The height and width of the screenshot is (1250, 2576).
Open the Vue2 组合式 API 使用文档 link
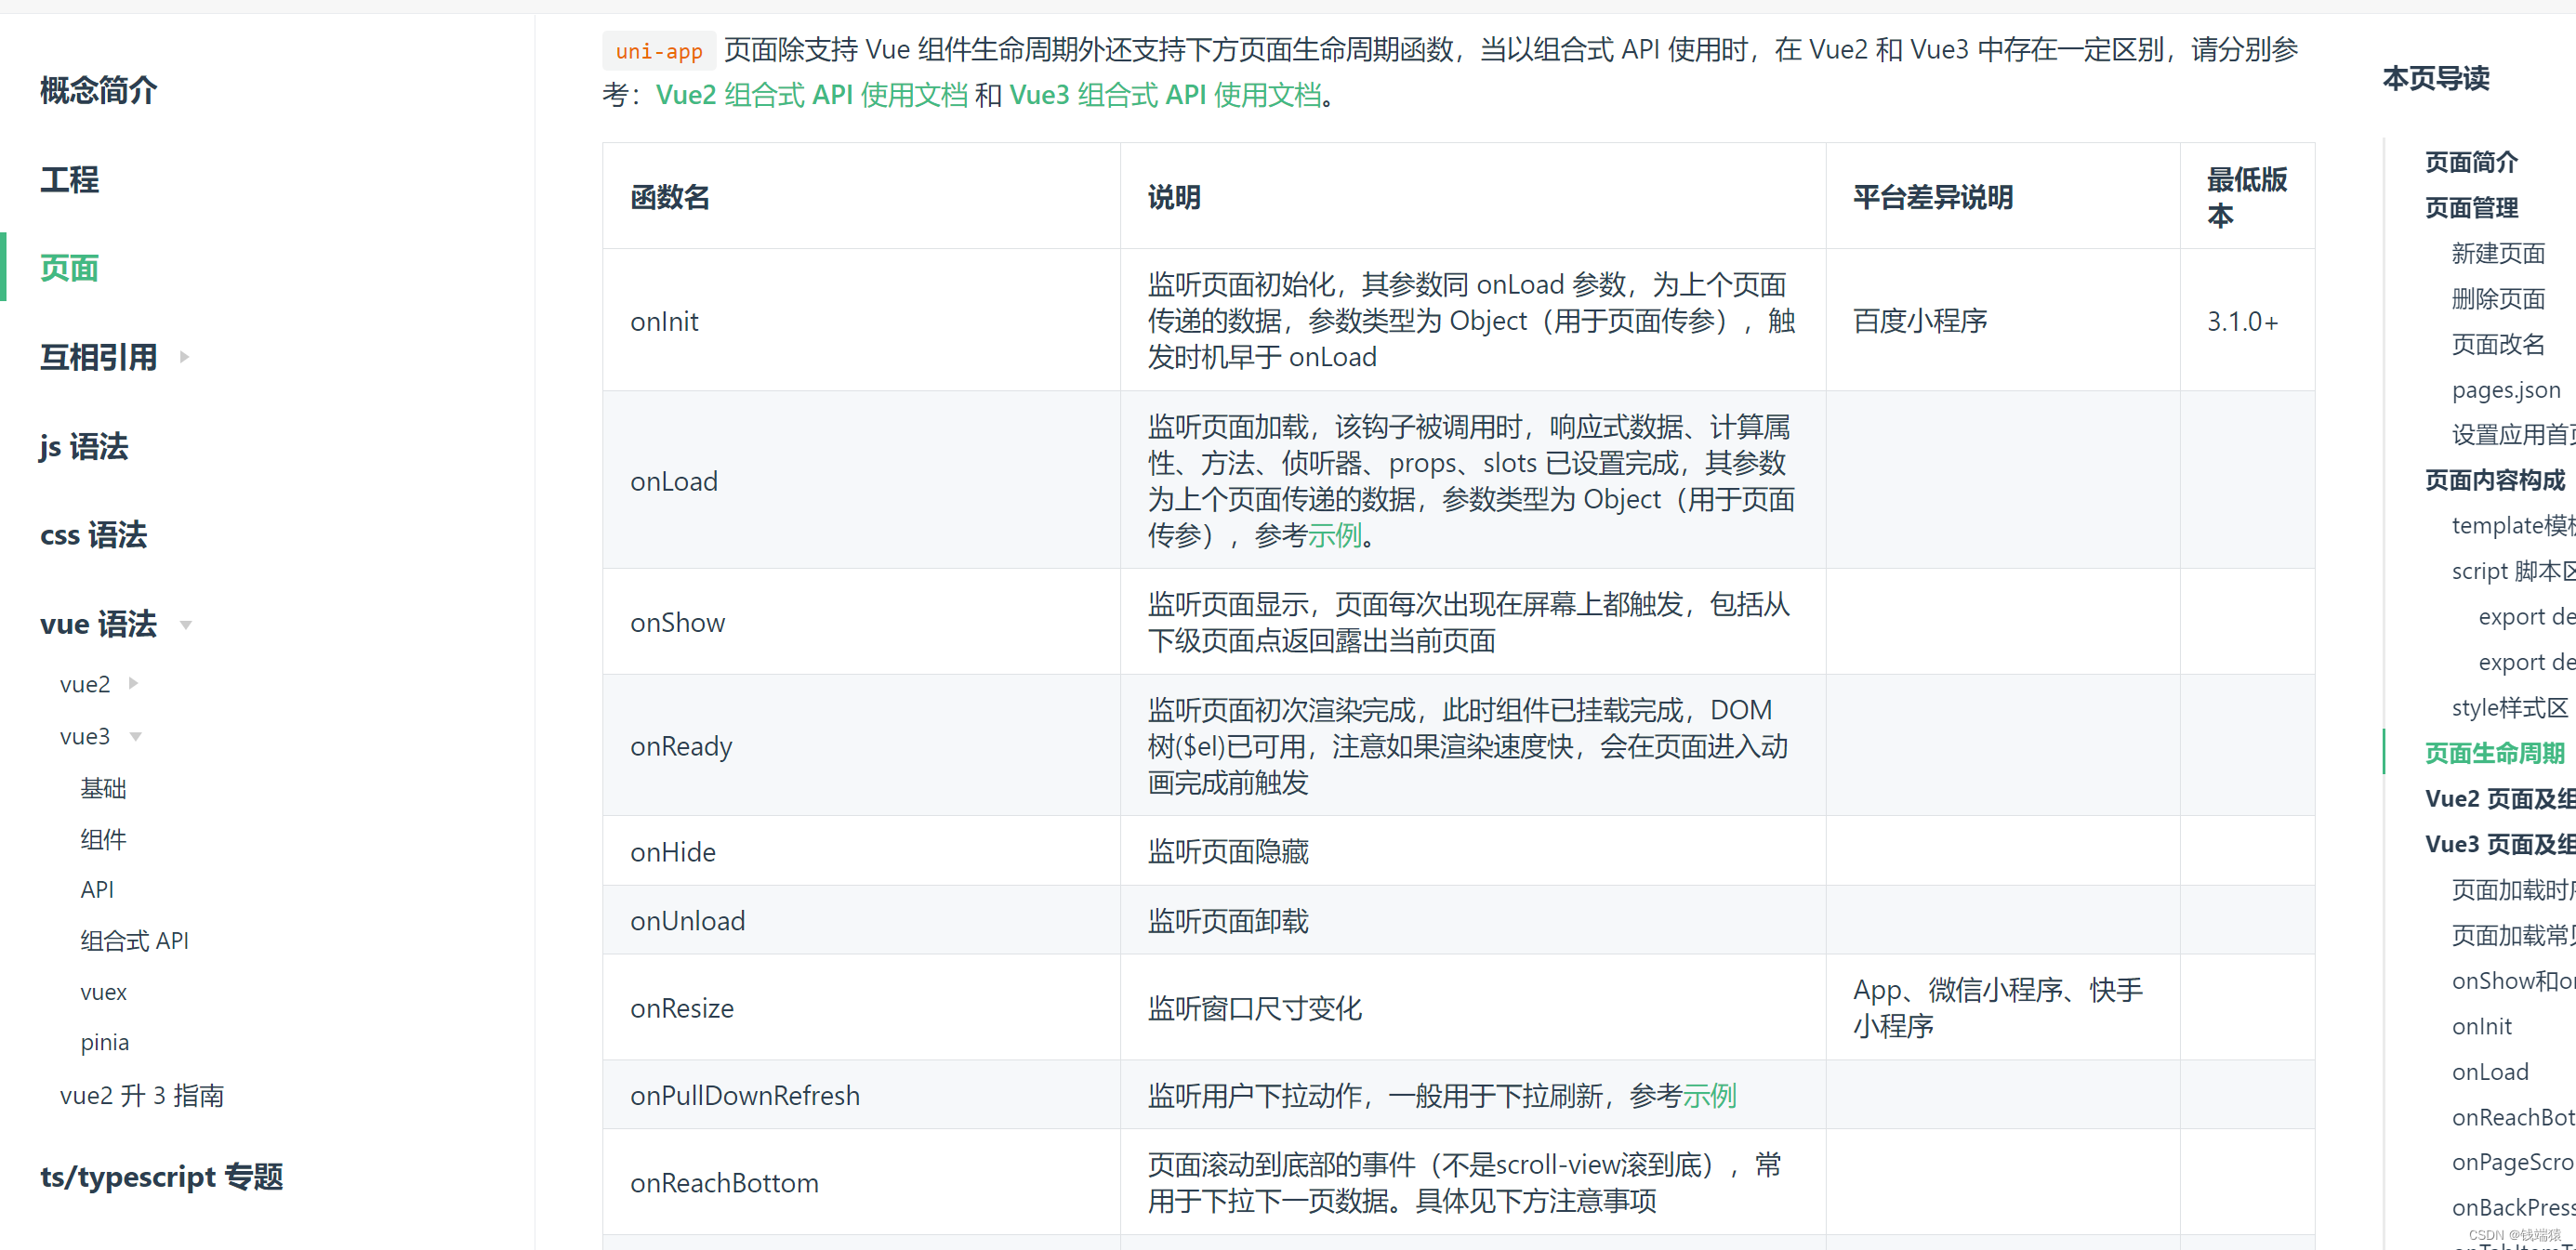[x=811, y=95]
